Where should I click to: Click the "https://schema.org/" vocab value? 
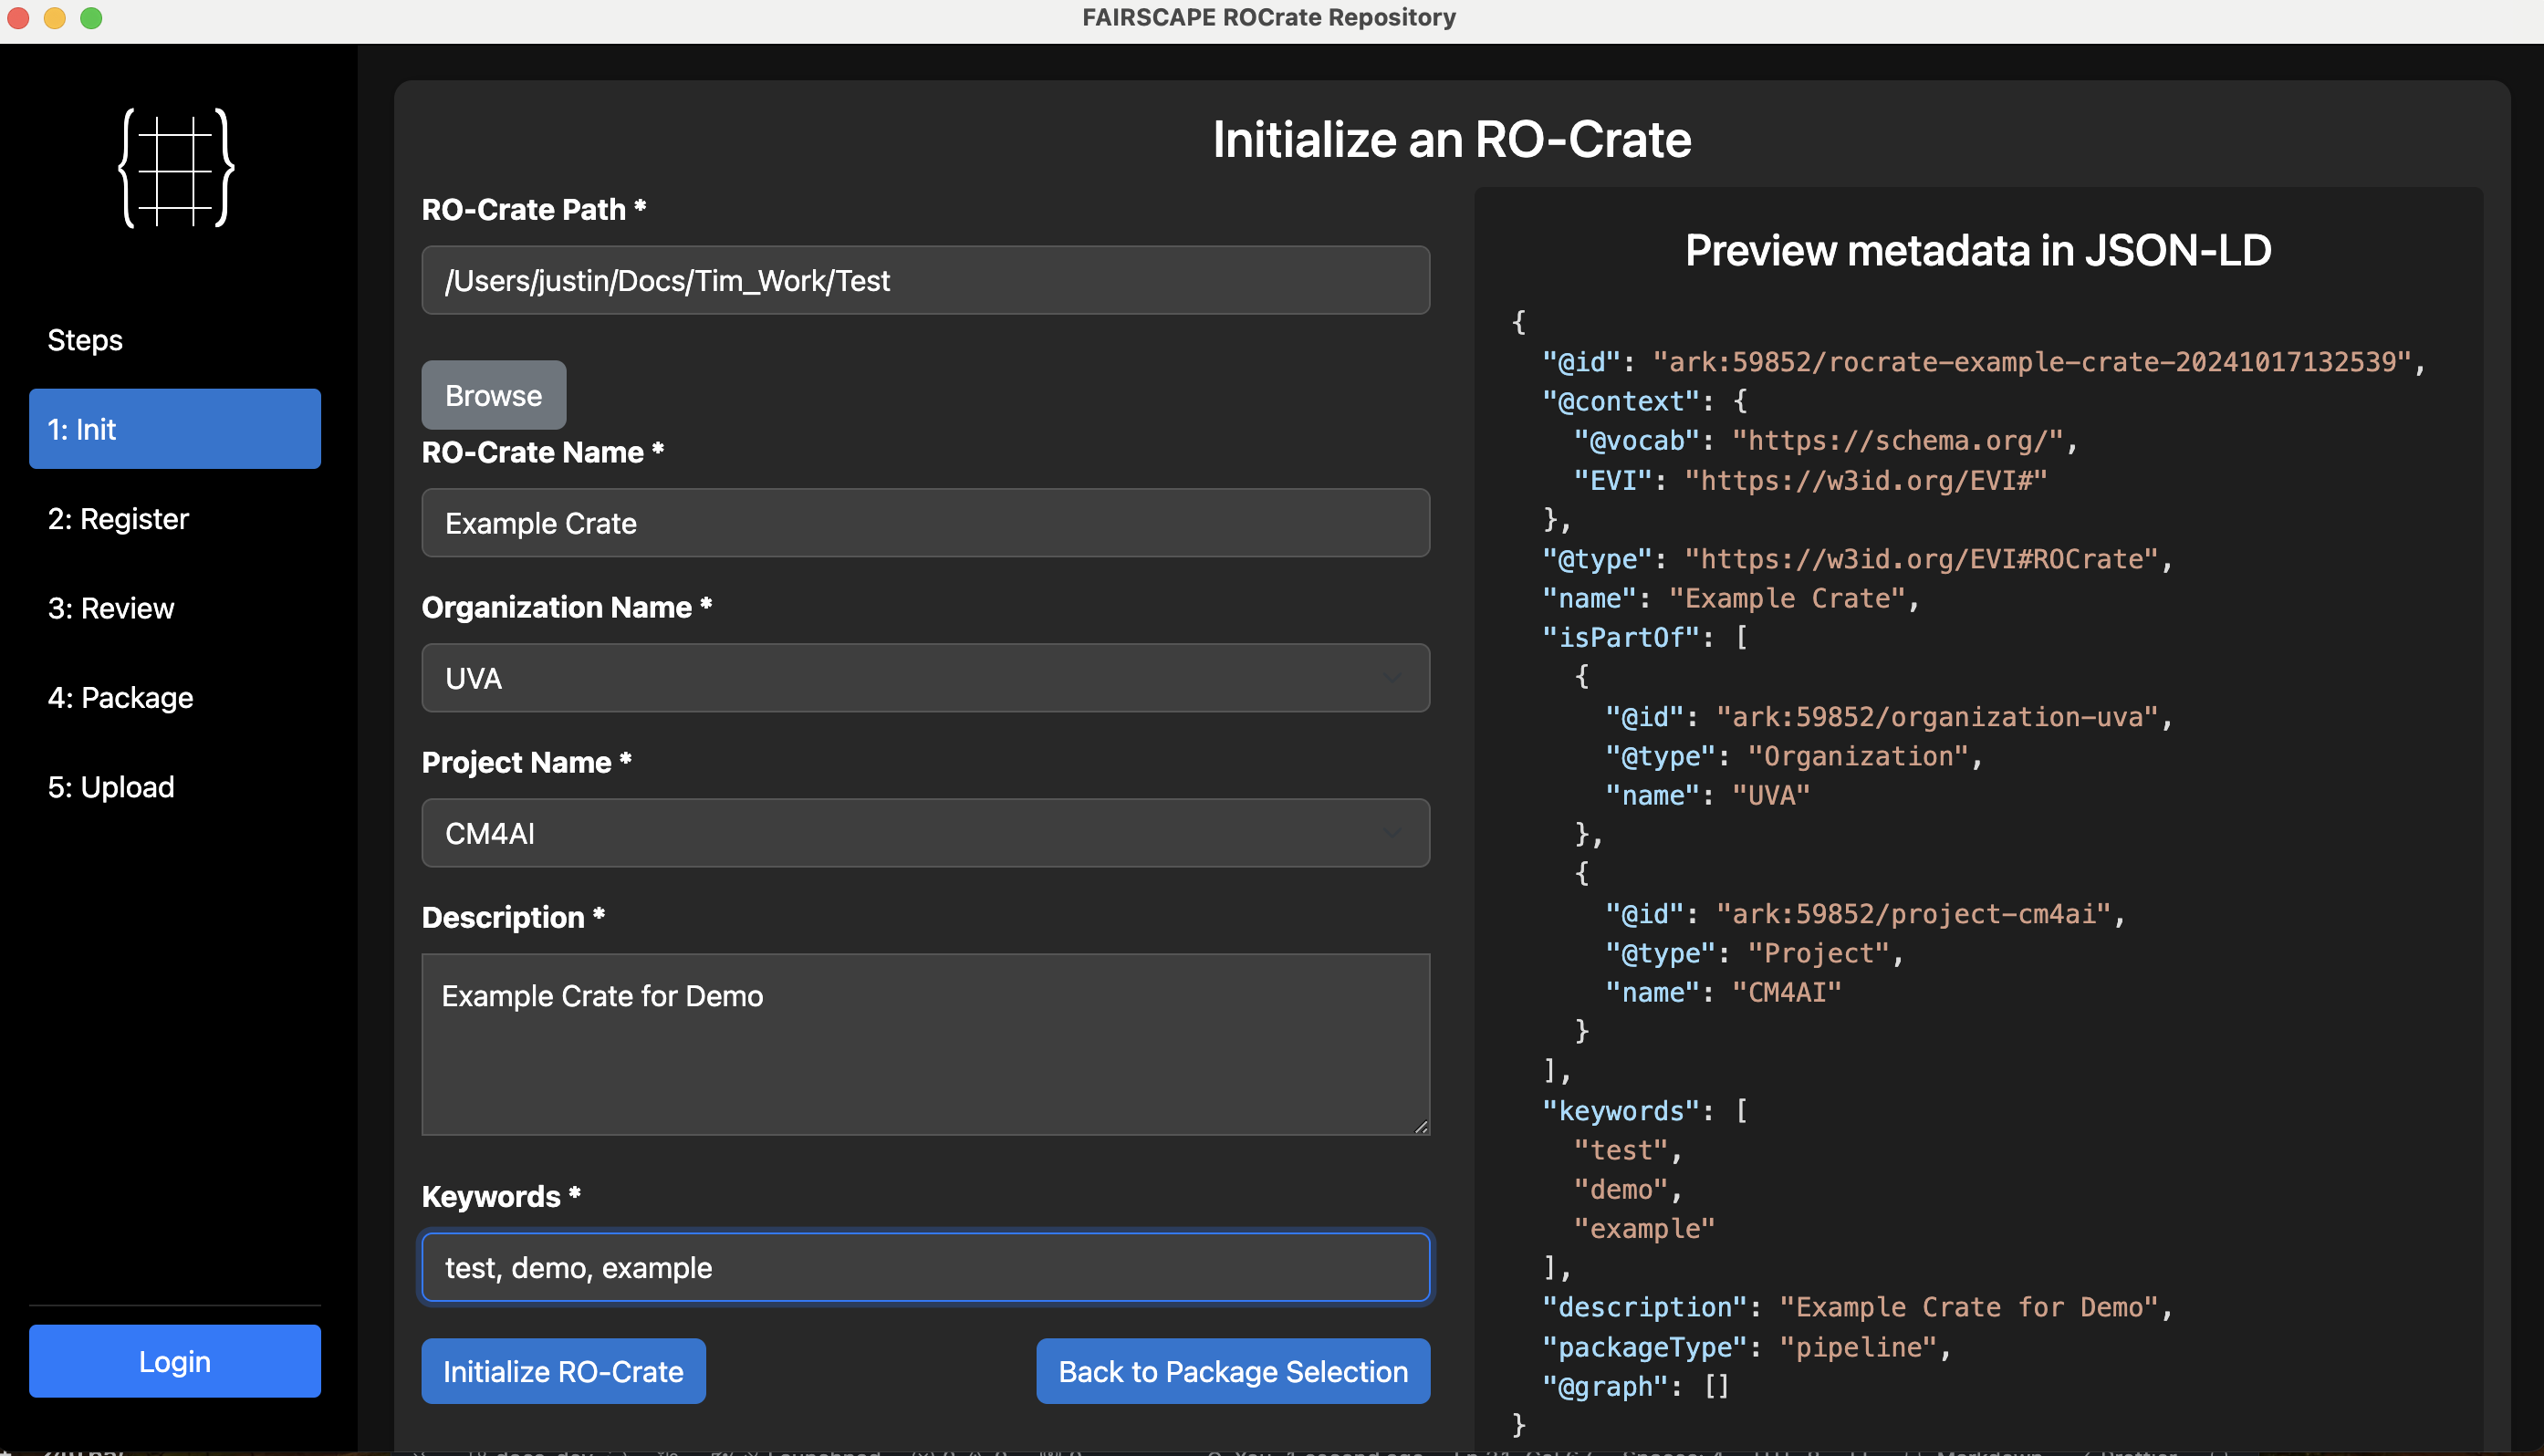tap(1898, 441)
